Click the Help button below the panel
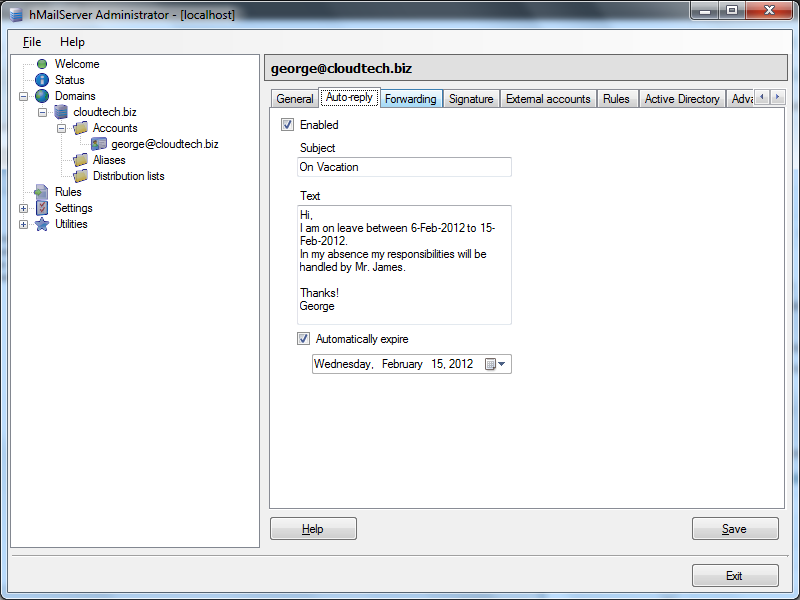Viewport: 800px width, 600px height. tap(313, 529)
